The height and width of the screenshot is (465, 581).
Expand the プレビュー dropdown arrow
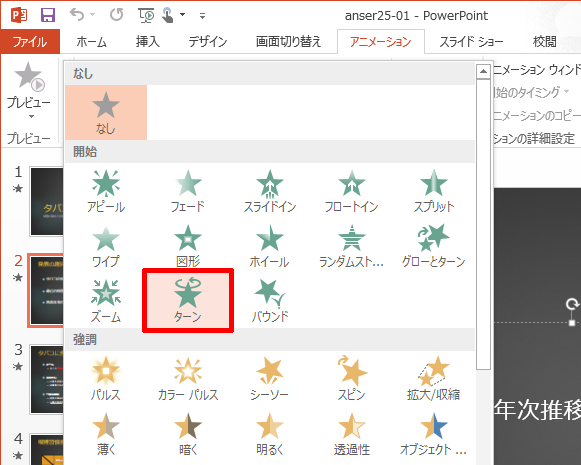point(31,117)
